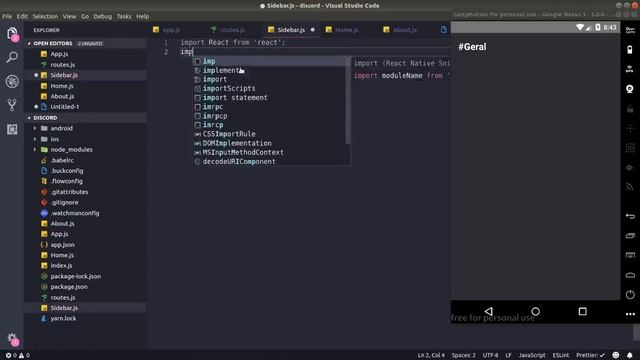Open the Selection menu
640x360 pixels.
(x=45, y=16)
